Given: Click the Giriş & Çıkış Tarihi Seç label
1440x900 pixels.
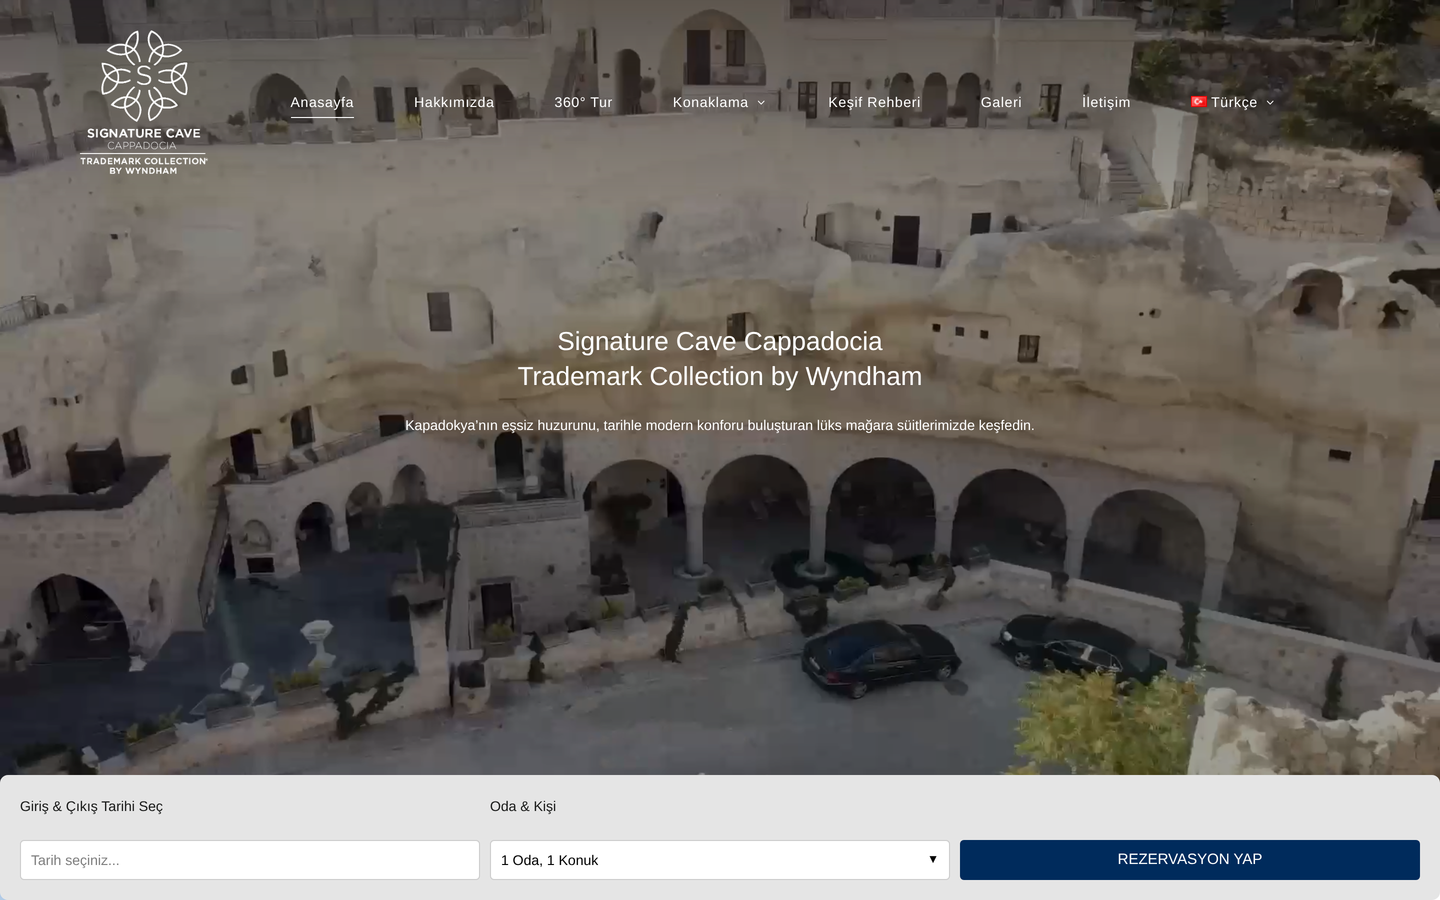Looking at the screenshot, I should pyautogui.click(x=91, y=806).
